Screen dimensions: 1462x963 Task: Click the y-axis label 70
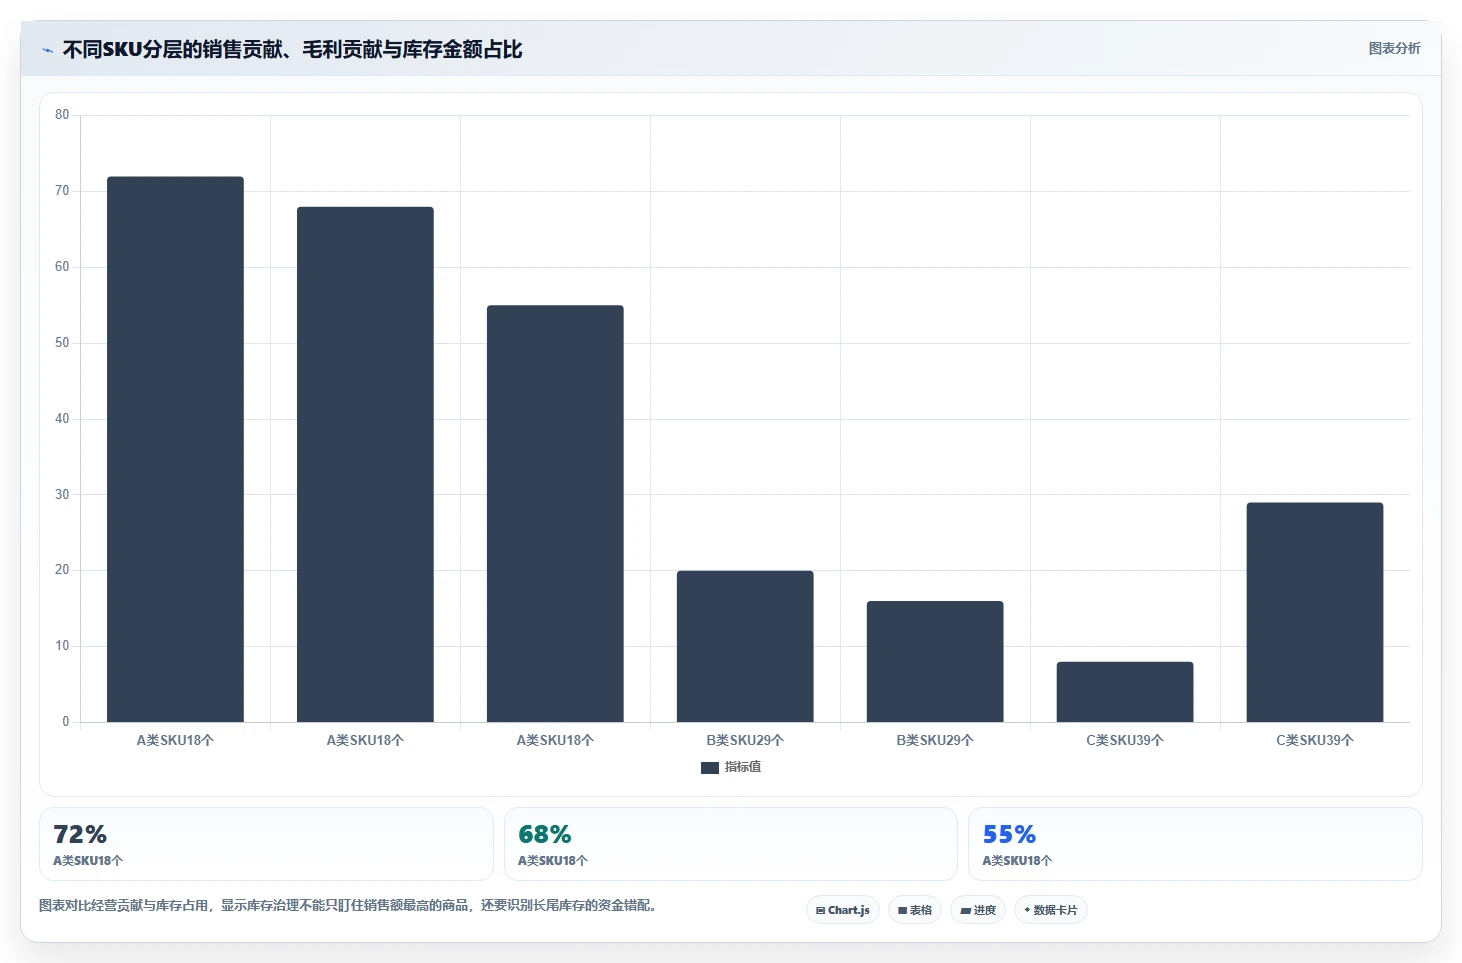pos(62,191)
